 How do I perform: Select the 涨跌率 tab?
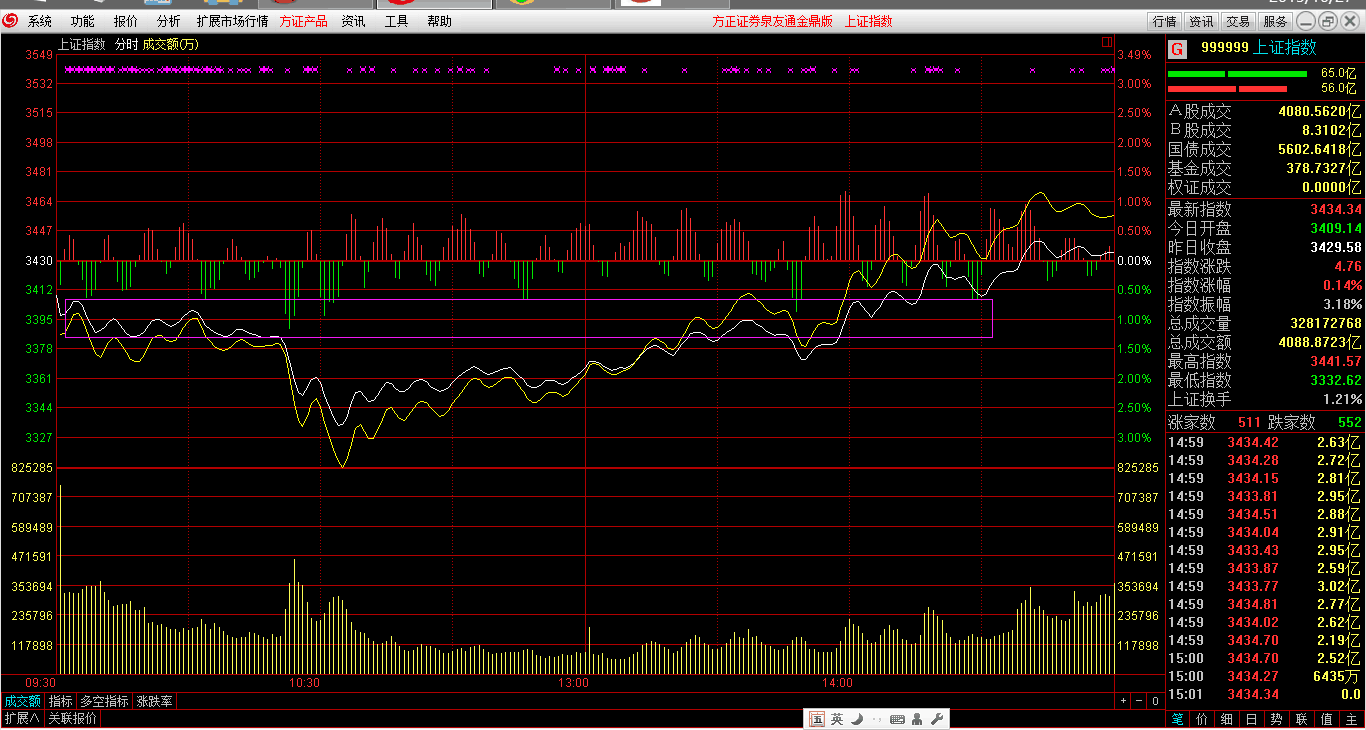pyautogui.click(x=155, y=702)
